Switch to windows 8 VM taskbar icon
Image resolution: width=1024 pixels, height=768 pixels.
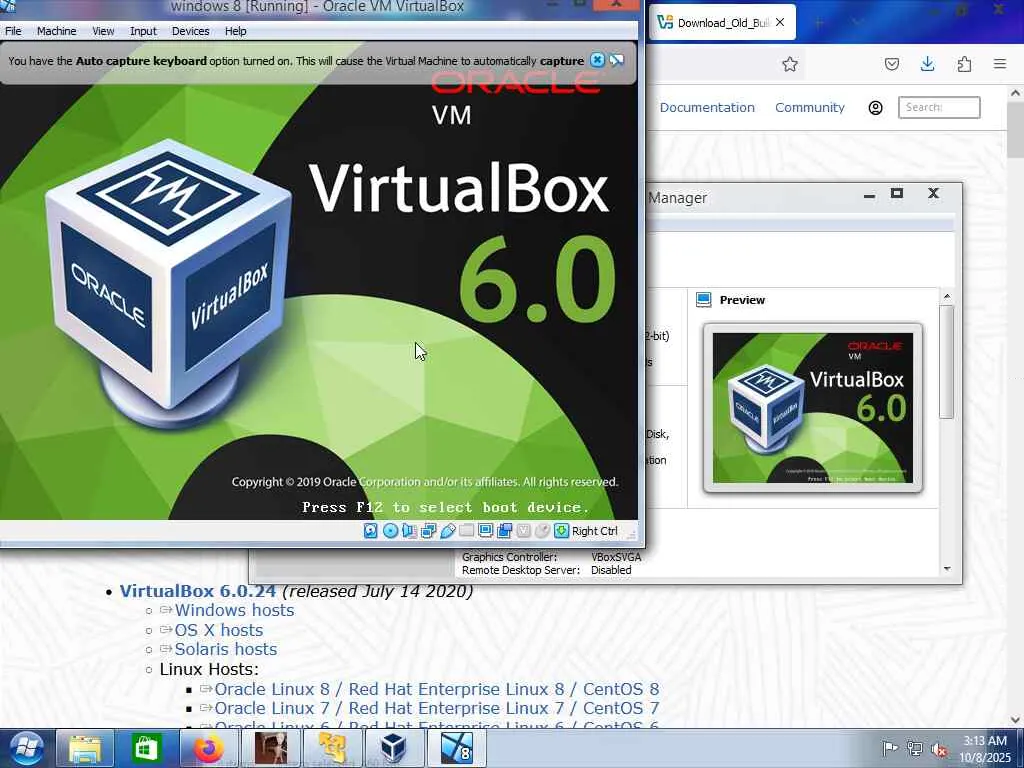click(456, 748)
